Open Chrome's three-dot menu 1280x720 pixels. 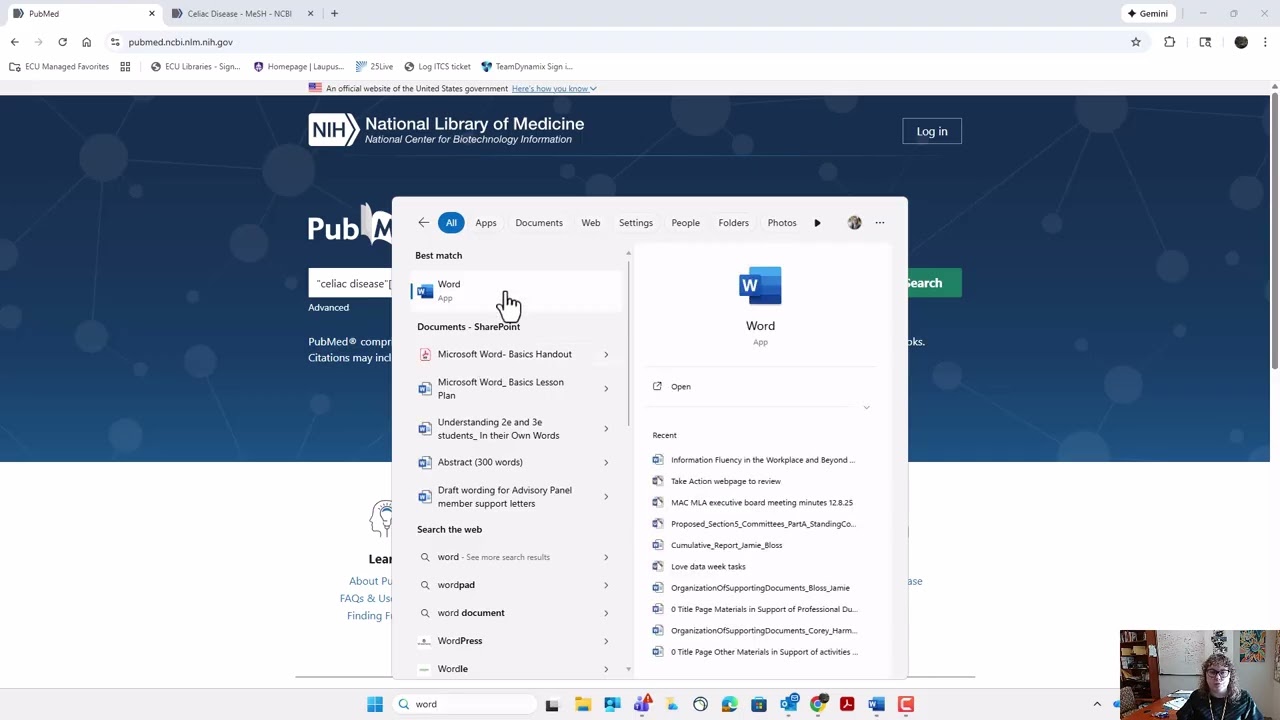pos(1265,42)
